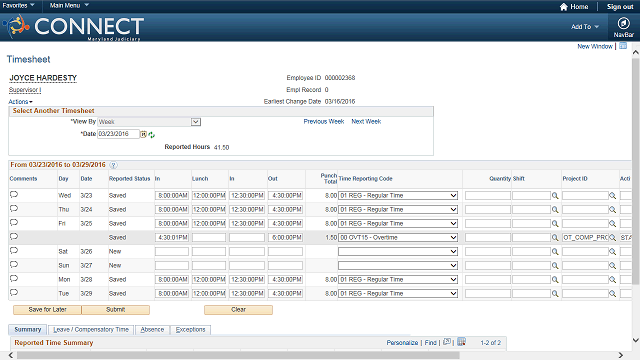Switch to the Leave / Compensatory Time tab
This screenshot has width=640, height=360.
(91, 329)
